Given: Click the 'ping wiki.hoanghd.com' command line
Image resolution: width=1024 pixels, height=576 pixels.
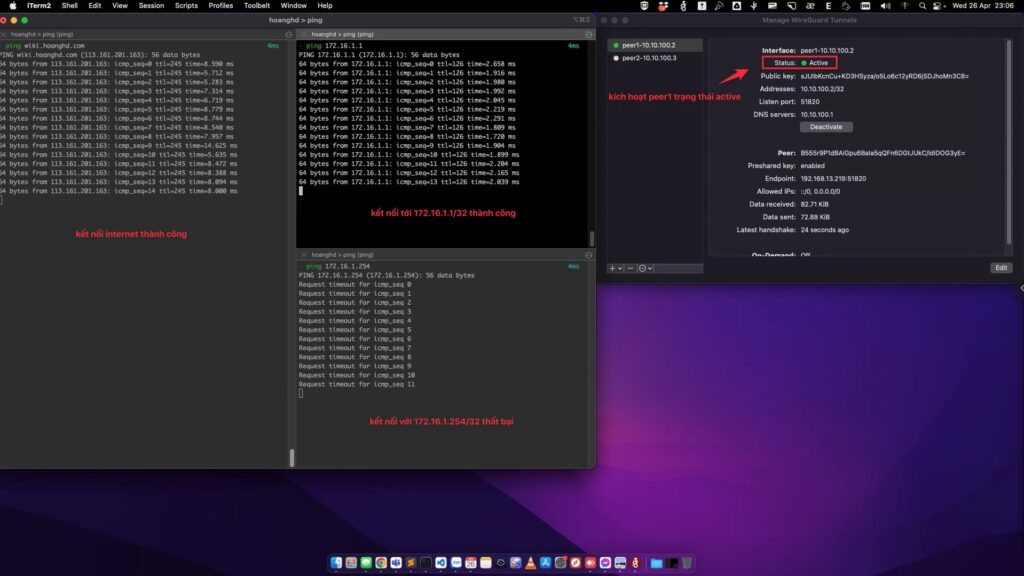Looking at the screenshot, I should pos(45,46).
